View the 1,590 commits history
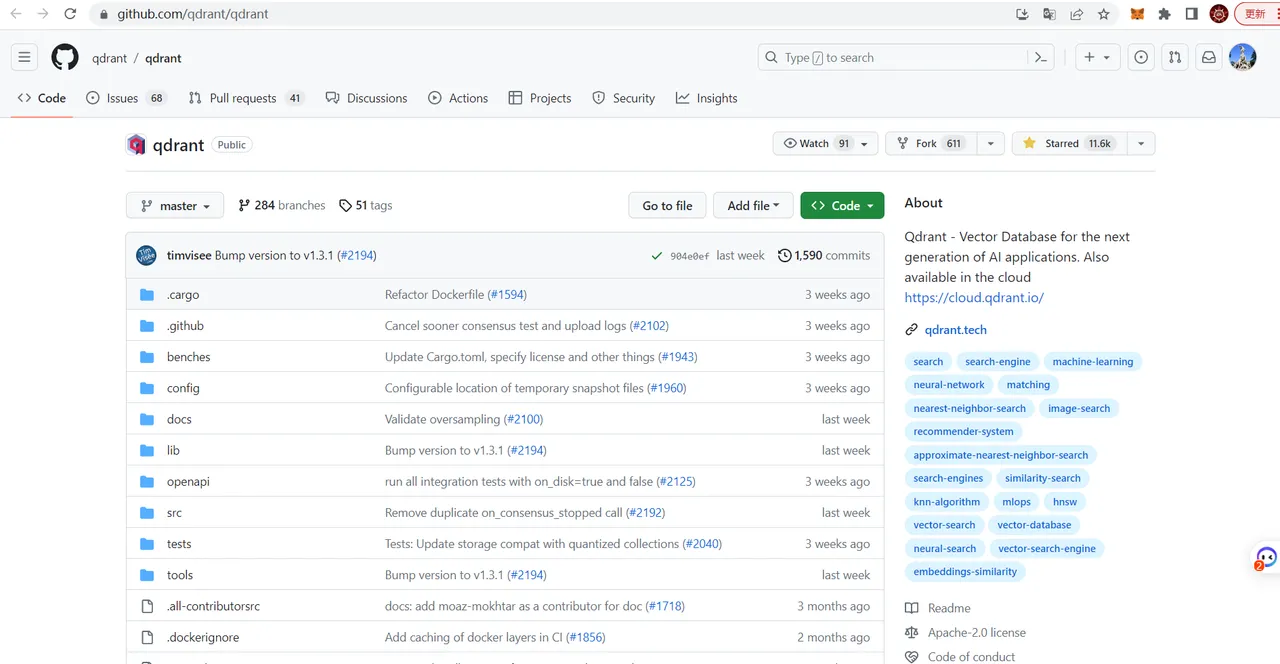Viewport: 1280px width, 664px height. [824, 256]
